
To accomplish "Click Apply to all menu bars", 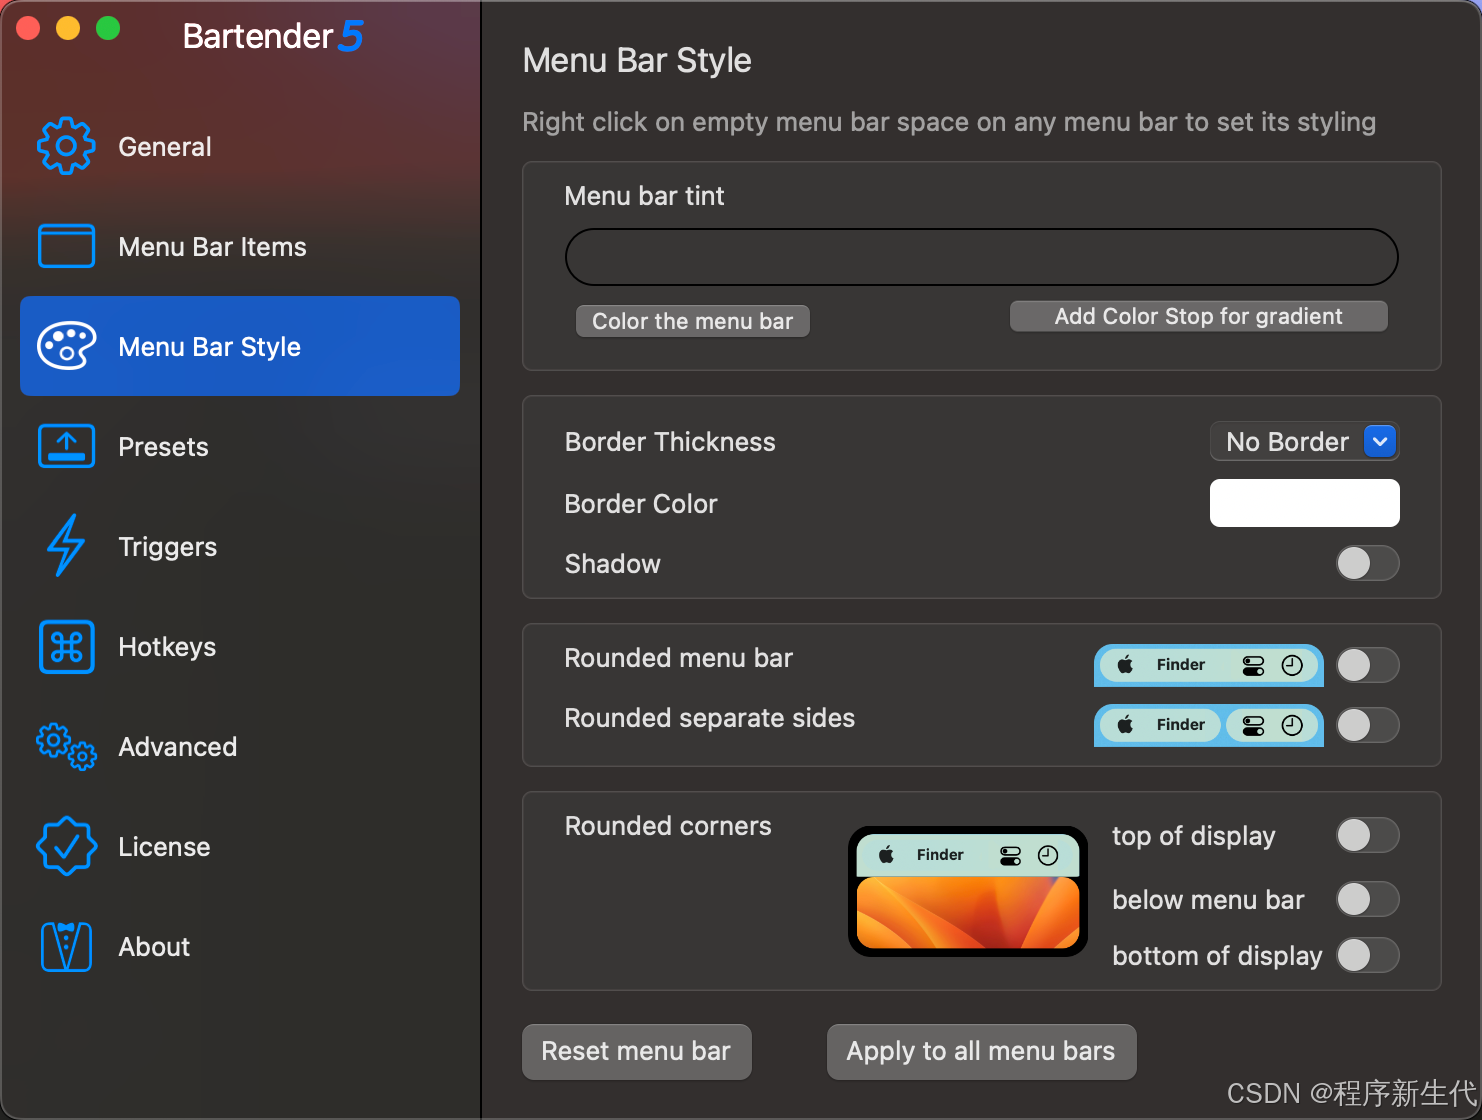I will 981,1051.
